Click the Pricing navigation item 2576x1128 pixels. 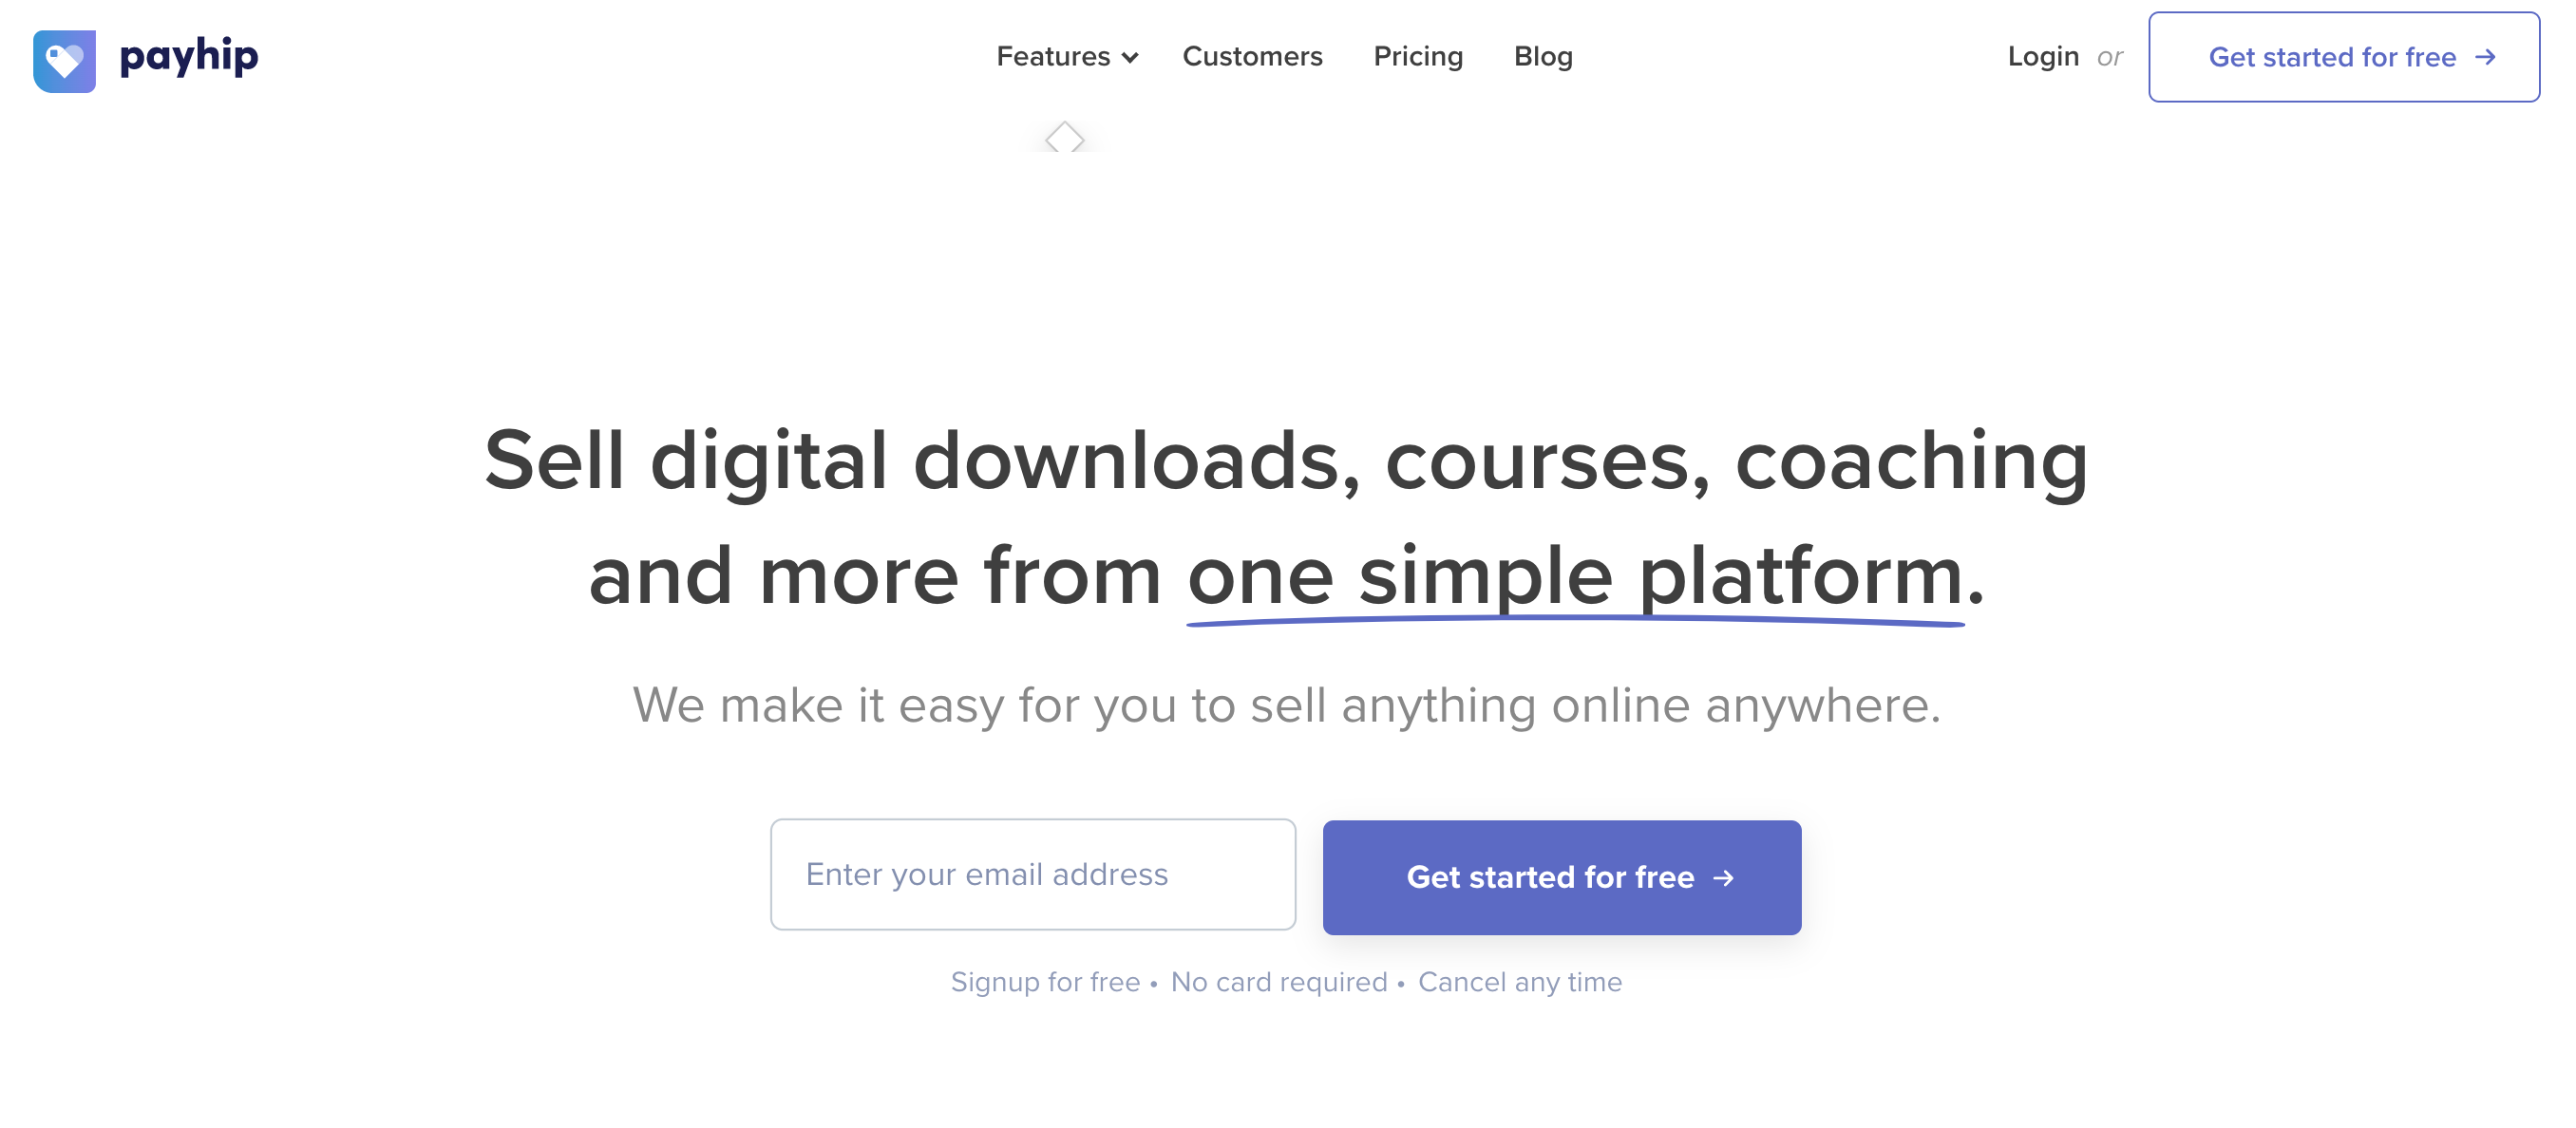click(x=1418, y=56)
